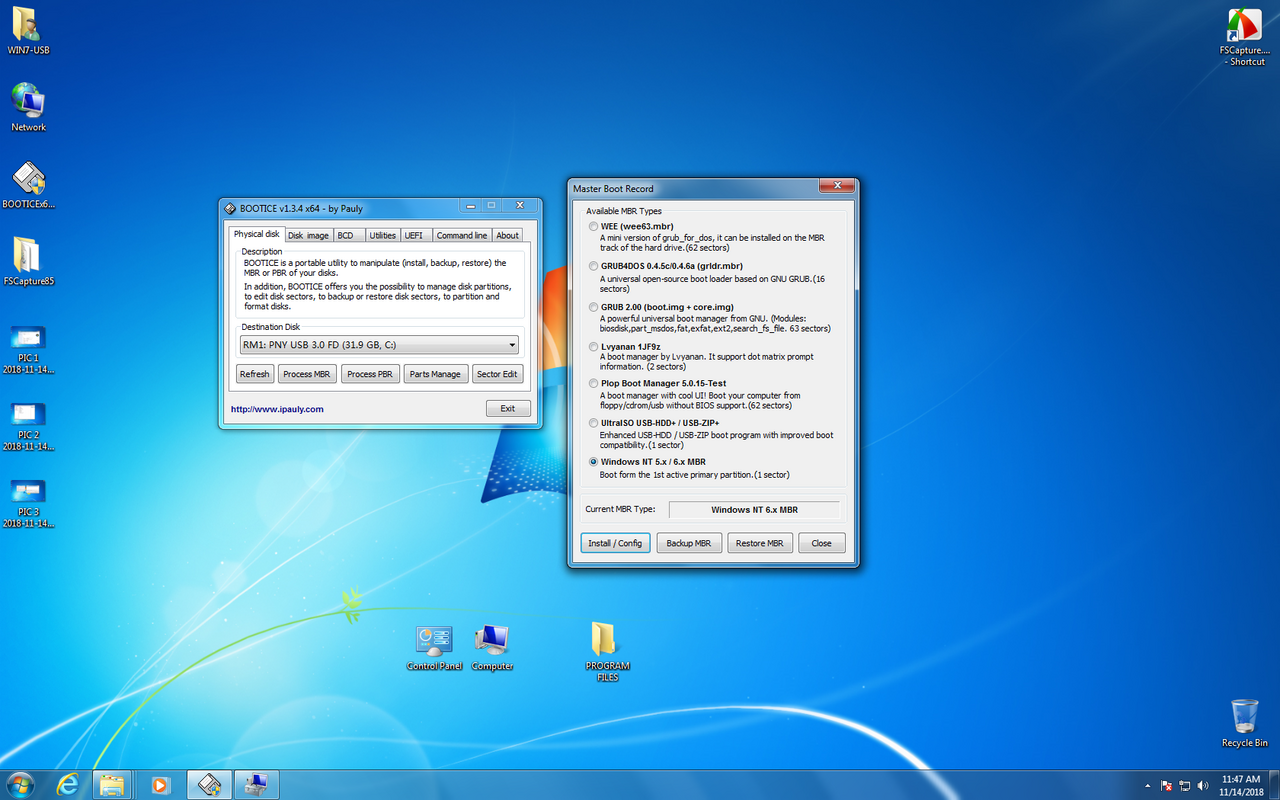Screen dimensions: 1280x800
Task: Click Install / Config button
Action: tap(615, 543)
